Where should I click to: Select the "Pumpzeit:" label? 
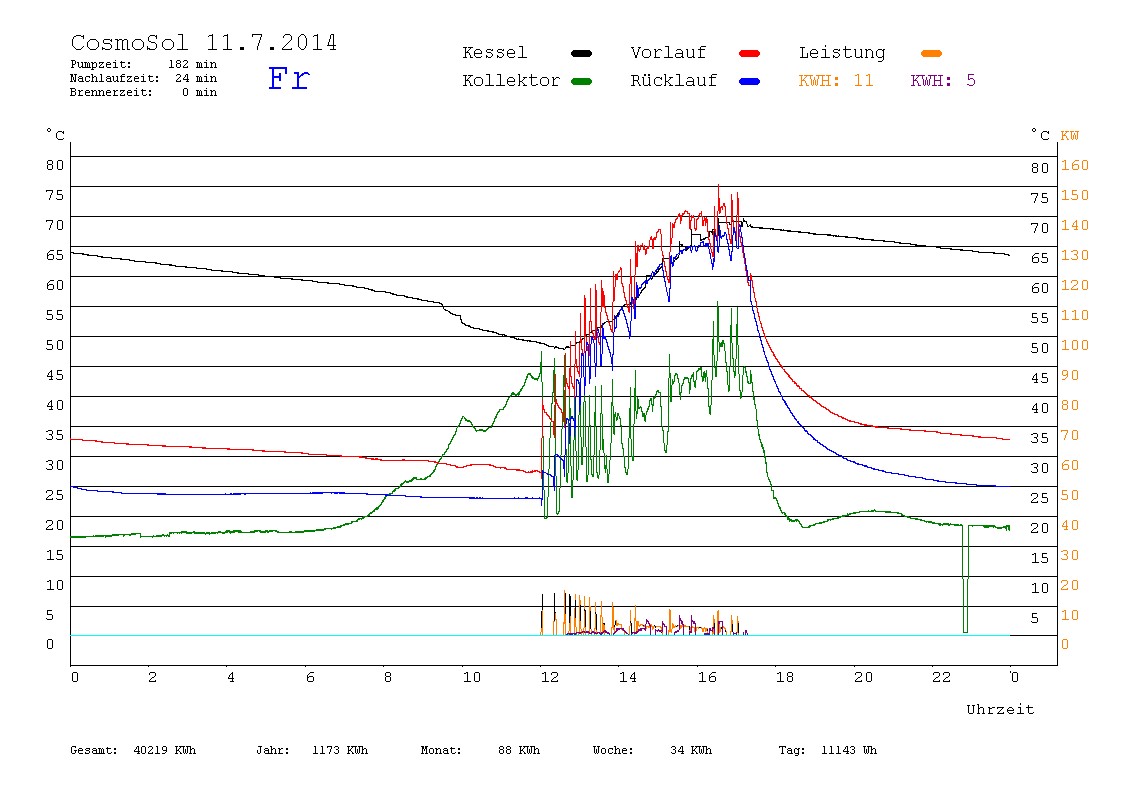point(101,64)
